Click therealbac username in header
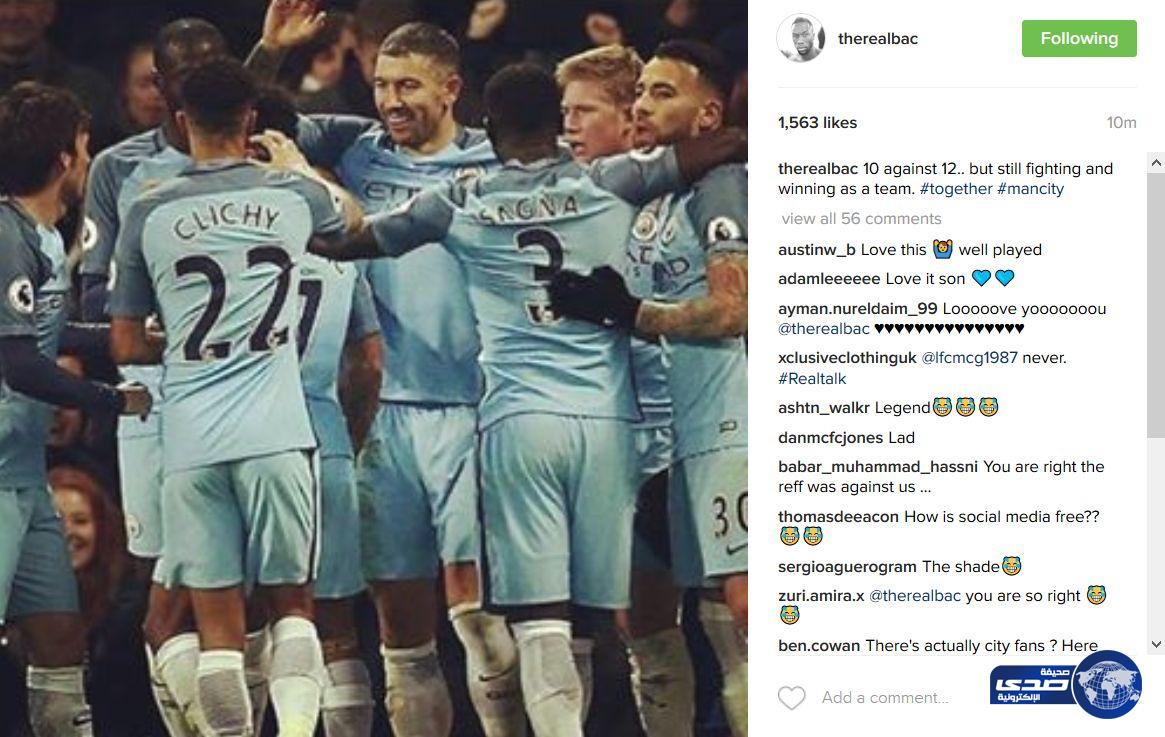1165x737 pixels. click(x=877, y=39)
